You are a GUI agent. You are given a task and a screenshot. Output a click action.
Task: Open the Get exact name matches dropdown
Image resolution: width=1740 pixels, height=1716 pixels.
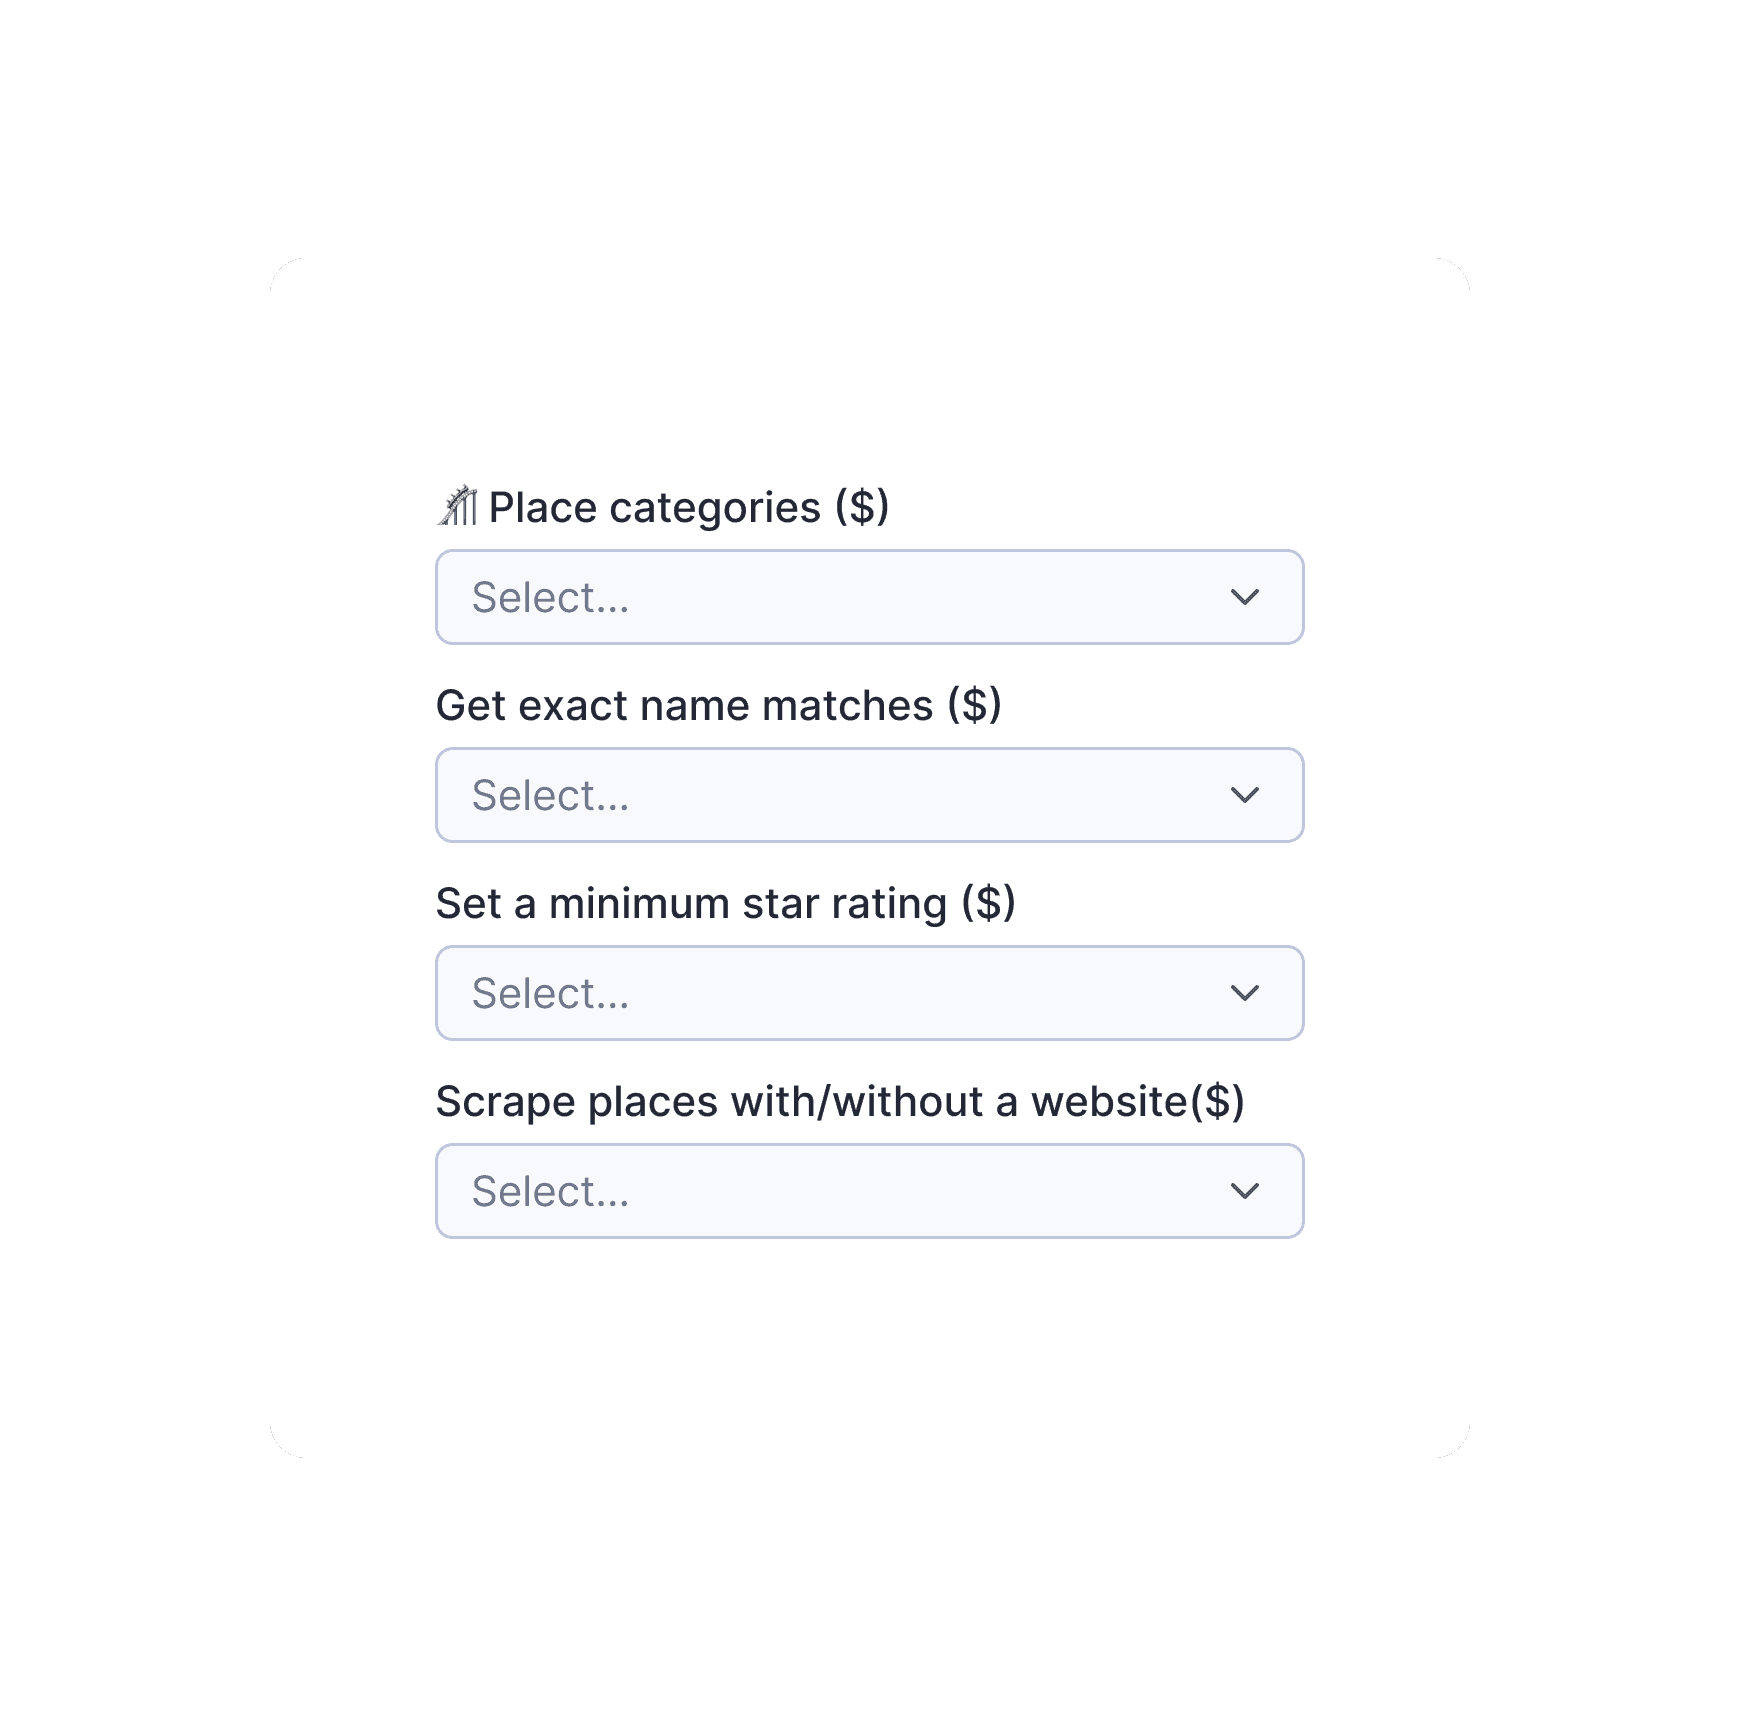pos(868,795)
